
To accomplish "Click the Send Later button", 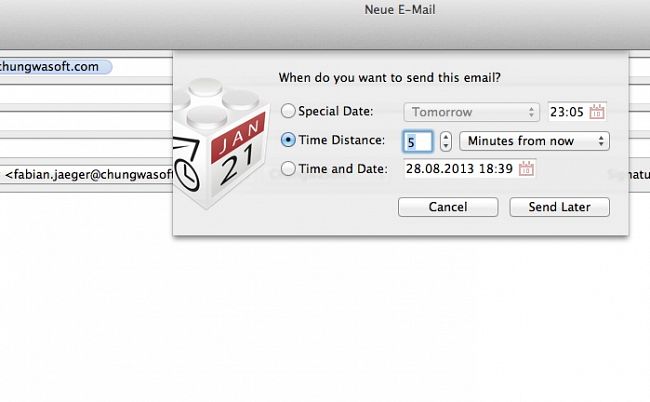I will click(560, 207).
